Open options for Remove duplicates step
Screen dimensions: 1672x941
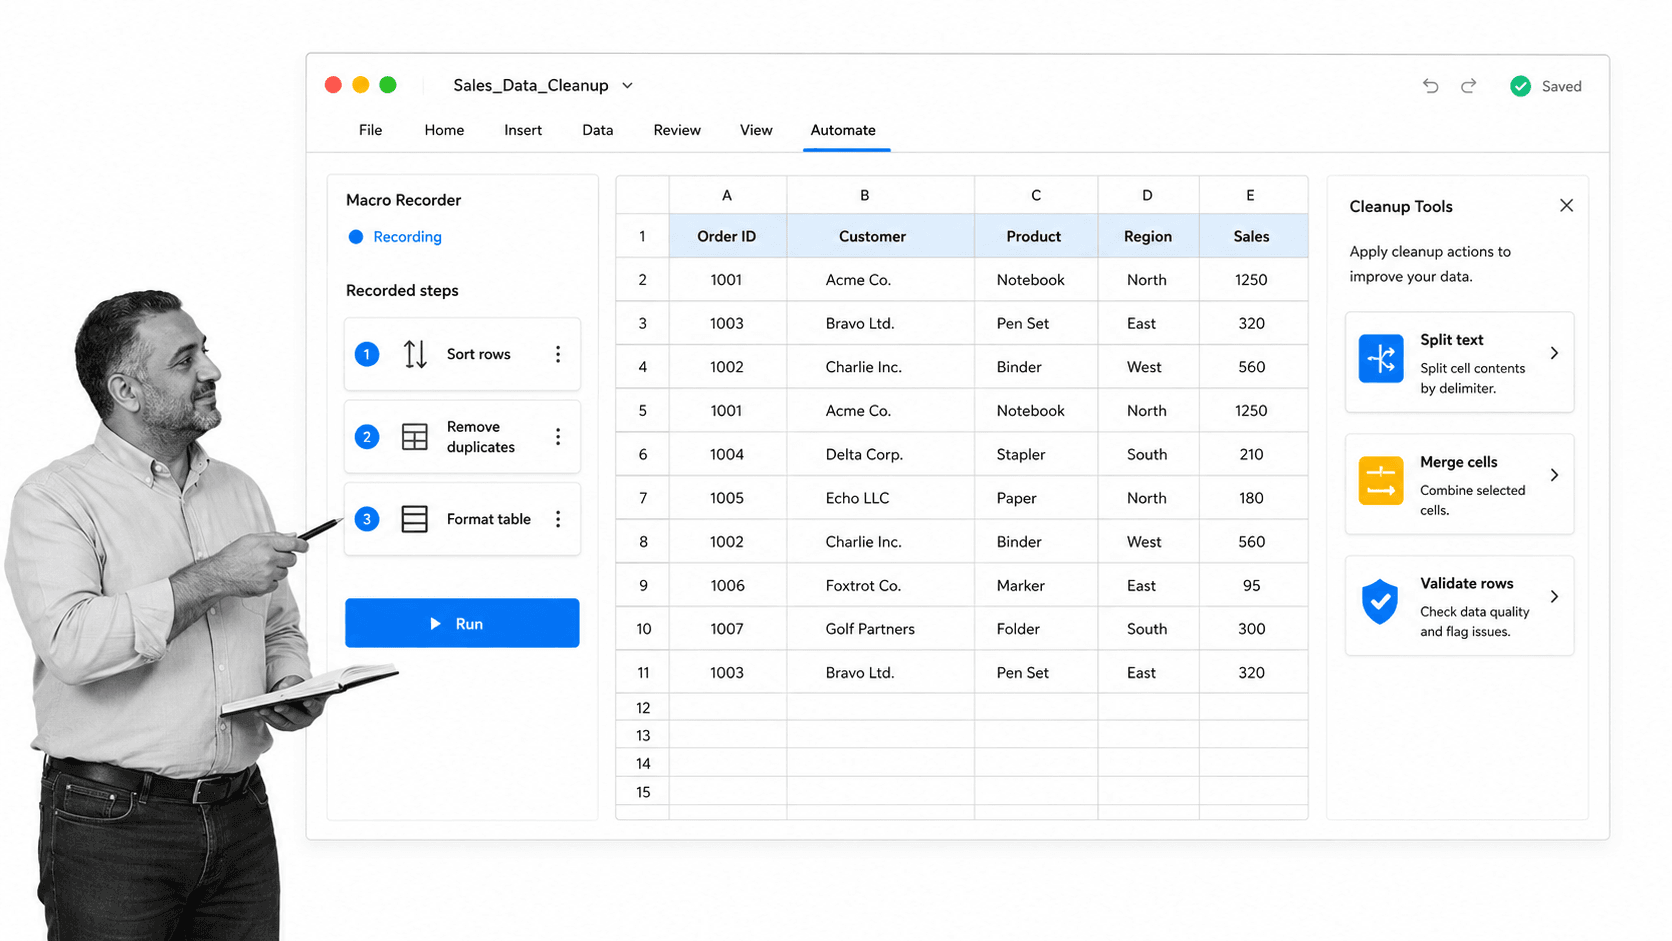pyautogui.click(x=558, y=437)
